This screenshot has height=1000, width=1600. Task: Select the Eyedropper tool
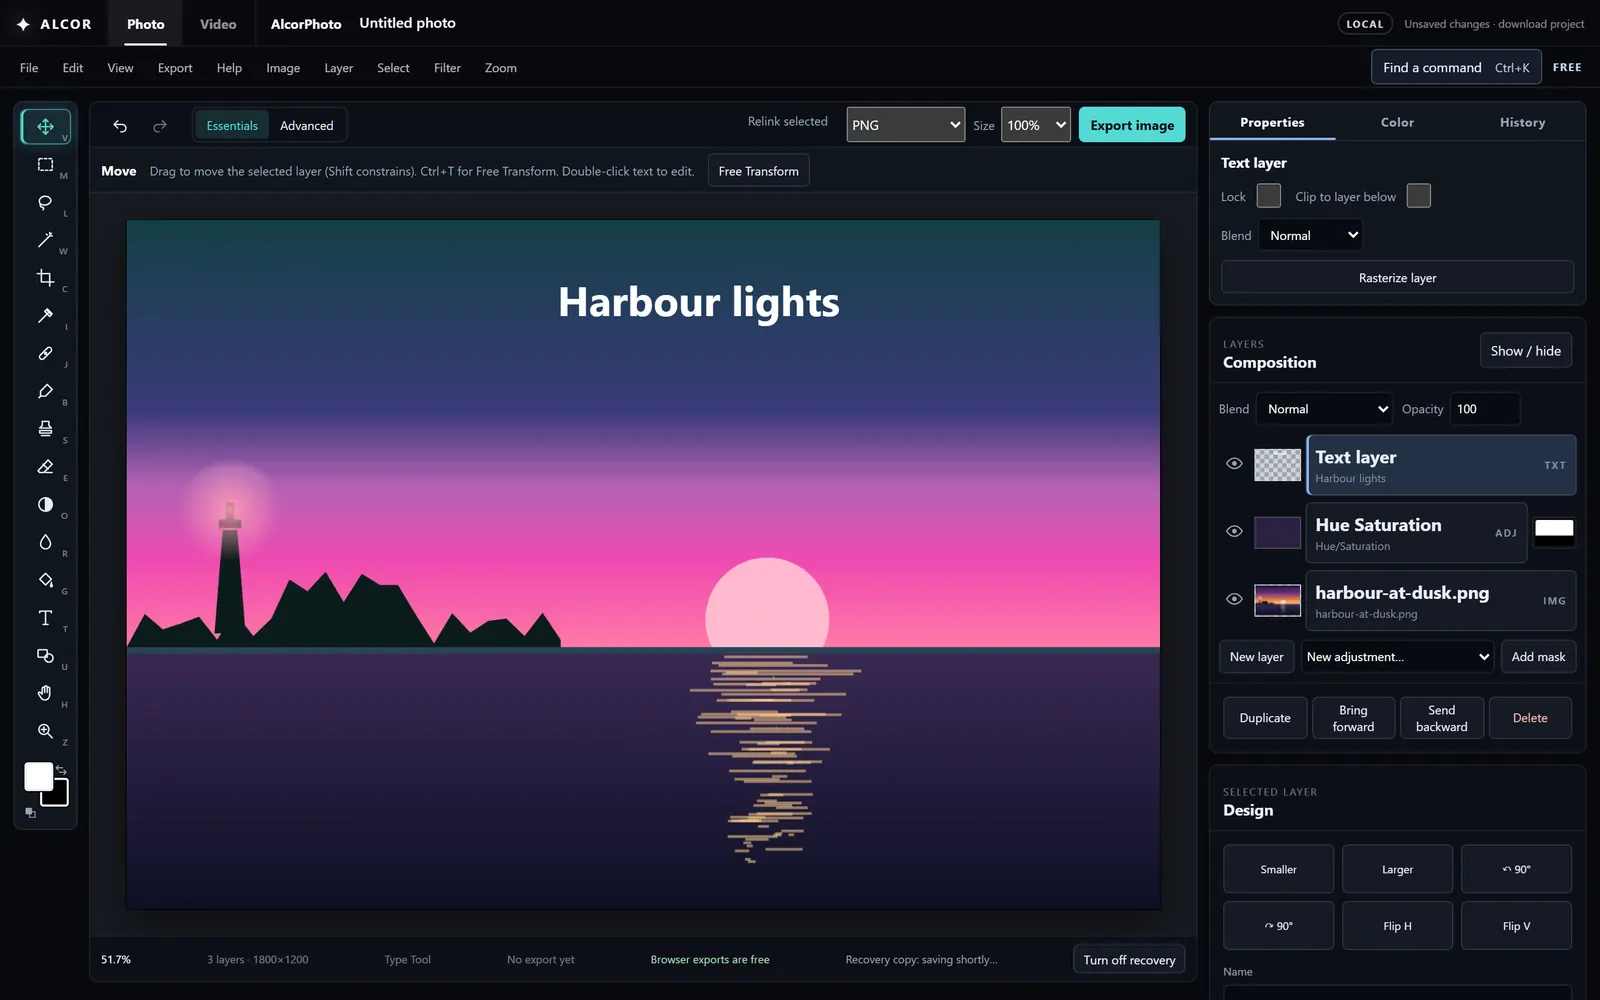pos(46,315)
